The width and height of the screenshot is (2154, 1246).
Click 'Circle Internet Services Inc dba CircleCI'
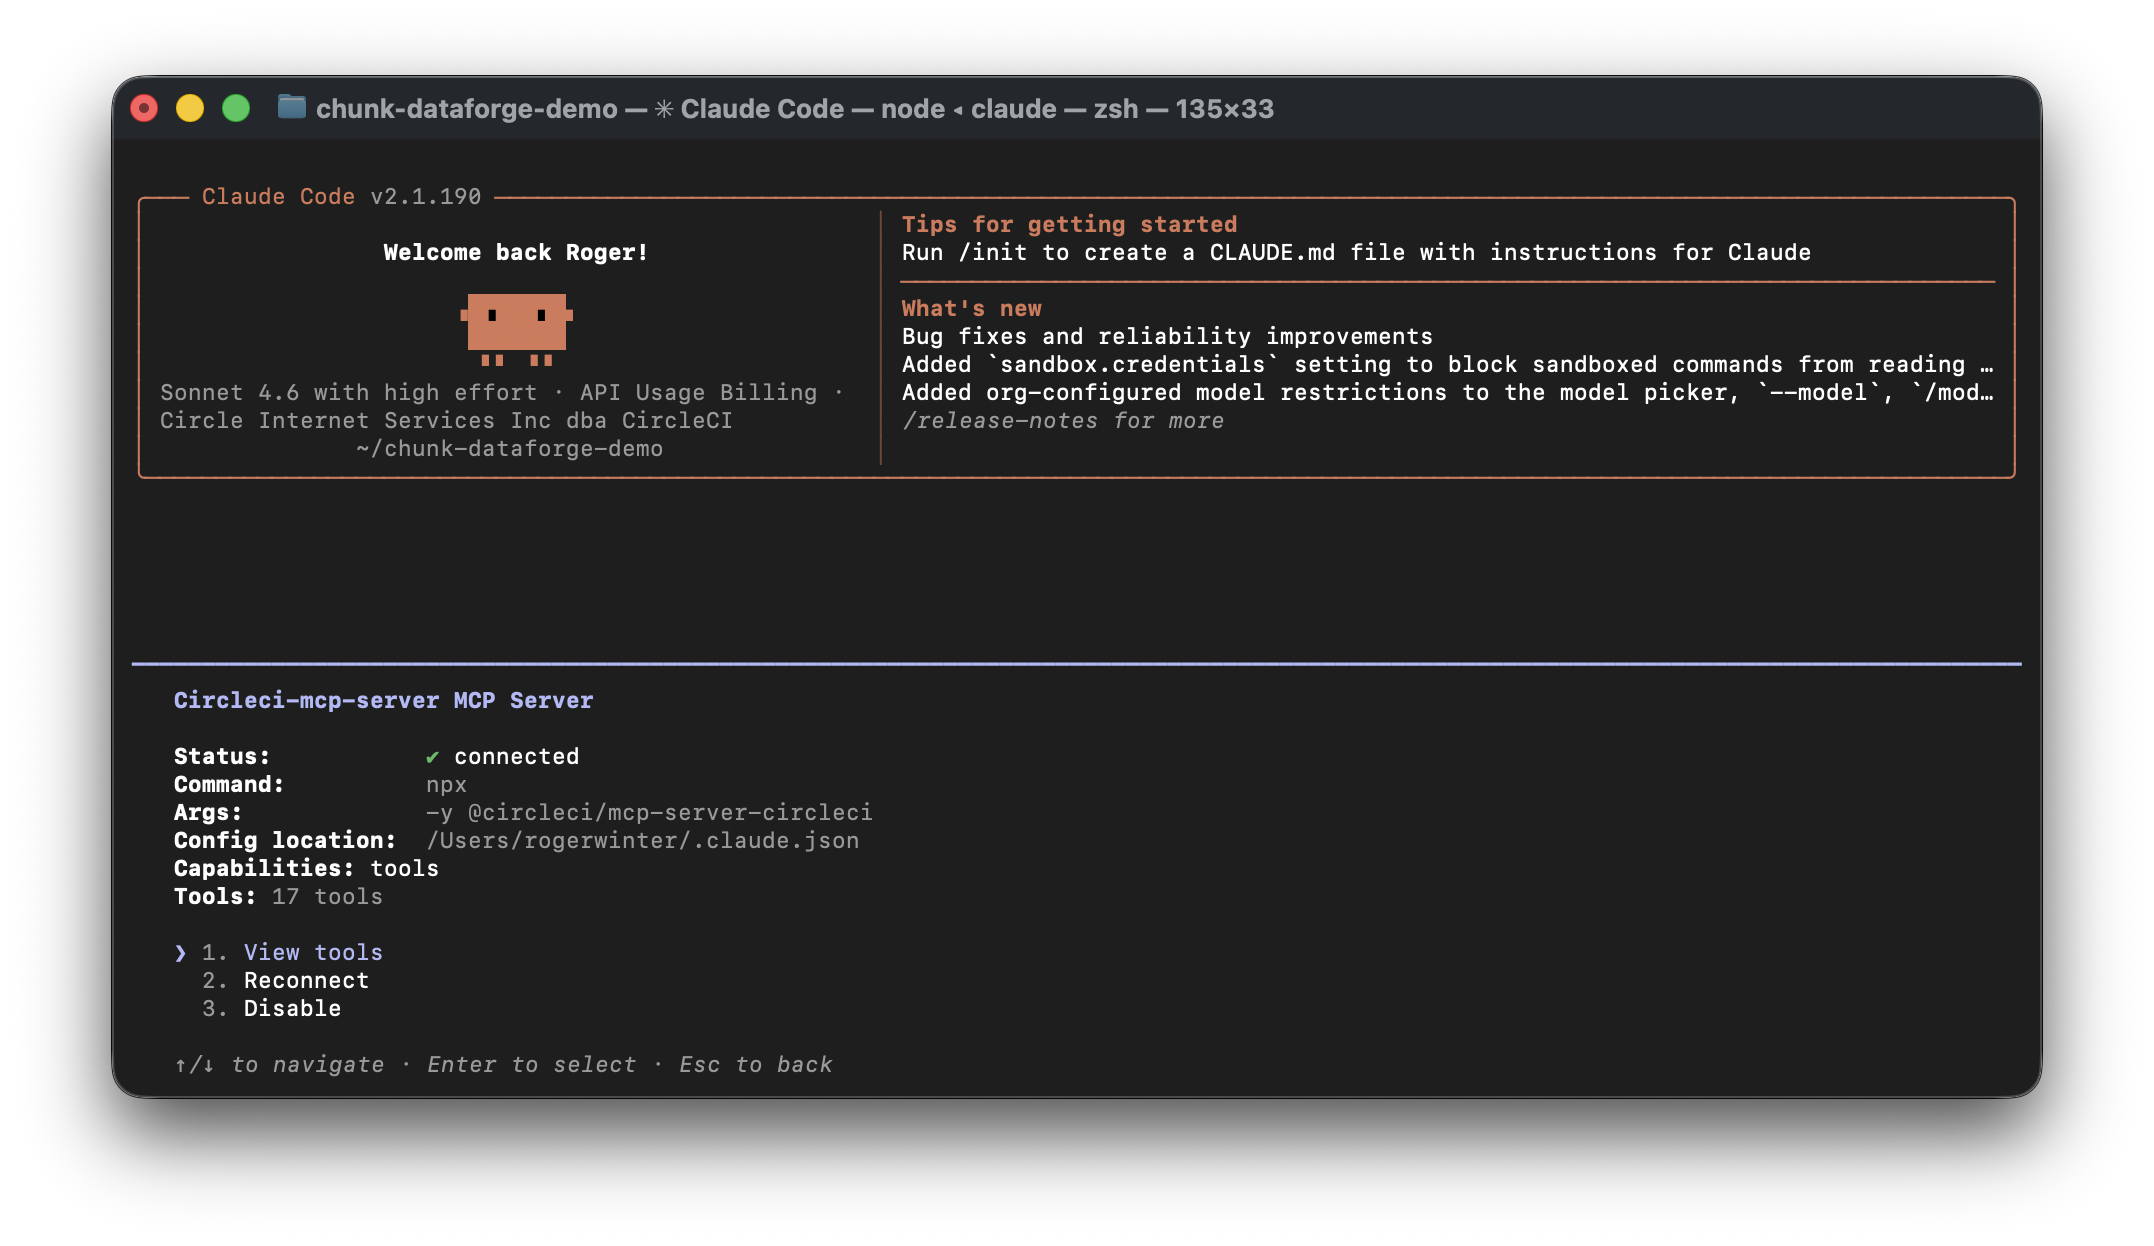pyautogui.click(x=446, y=420)
